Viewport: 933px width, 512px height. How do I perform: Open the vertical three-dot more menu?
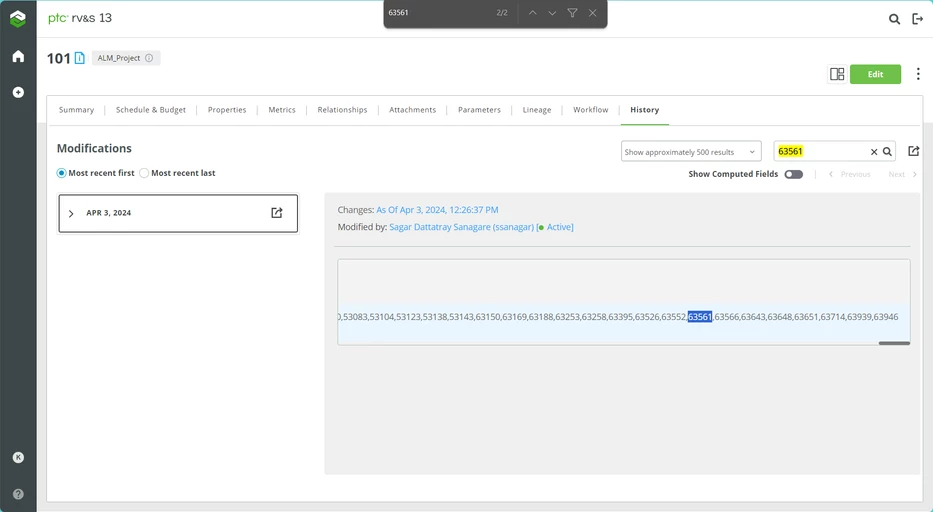point(918,74)
